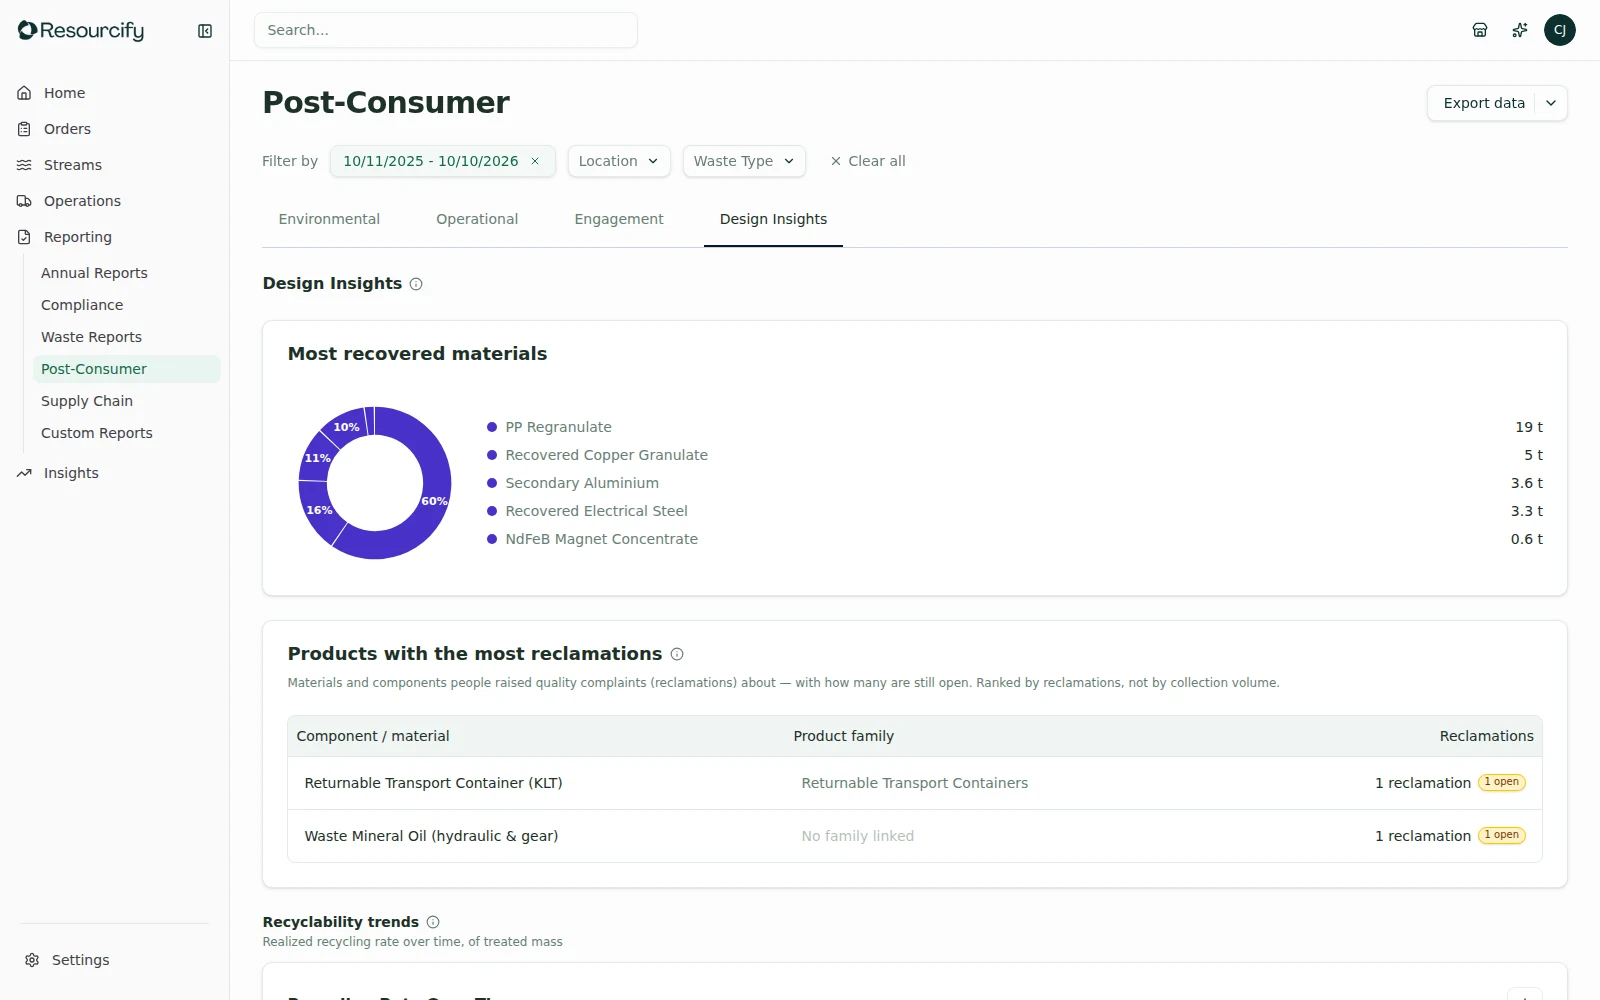The width and height of the screenshot is (1600, 1000).
Task: Open the Location filter dropdown
Action: 619,161
